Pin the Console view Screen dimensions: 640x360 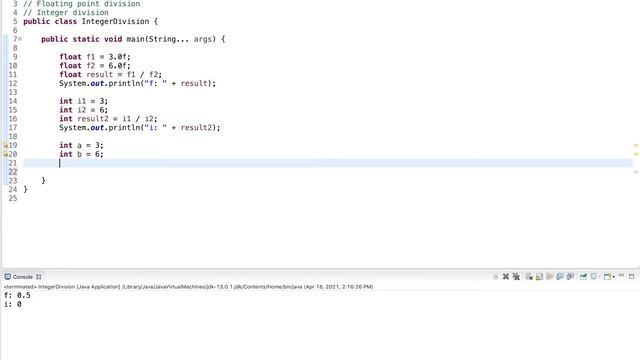click(x=583, y=277)
